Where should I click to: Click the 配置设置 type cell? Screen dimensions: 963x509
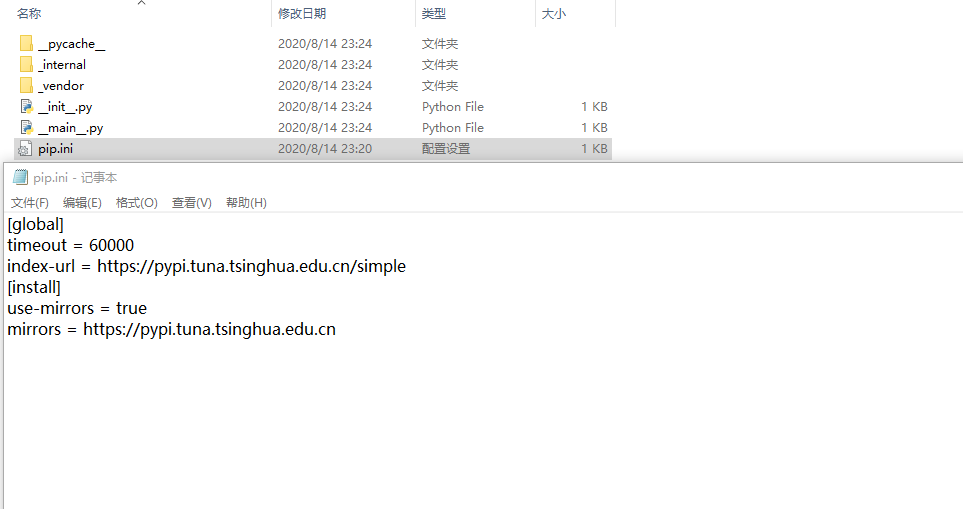(x=446, y=149)
